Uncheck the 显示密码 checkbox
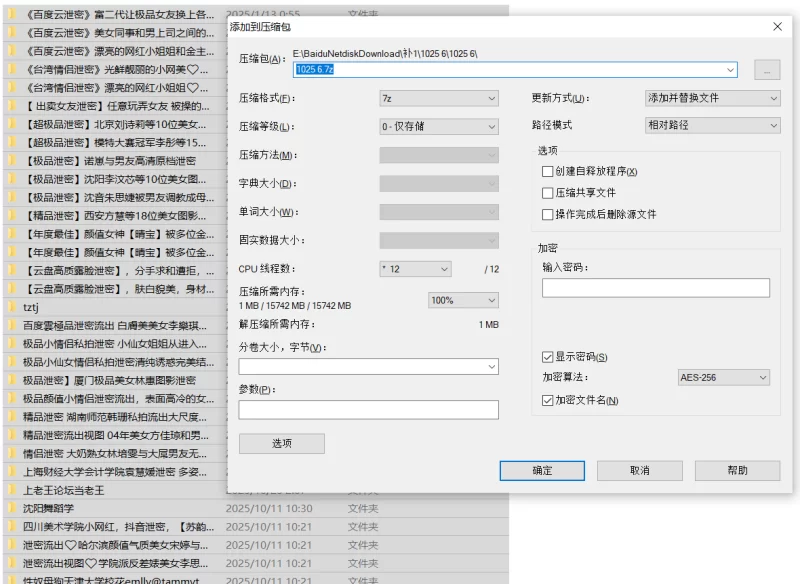800x584 pixels. (547, 357)
